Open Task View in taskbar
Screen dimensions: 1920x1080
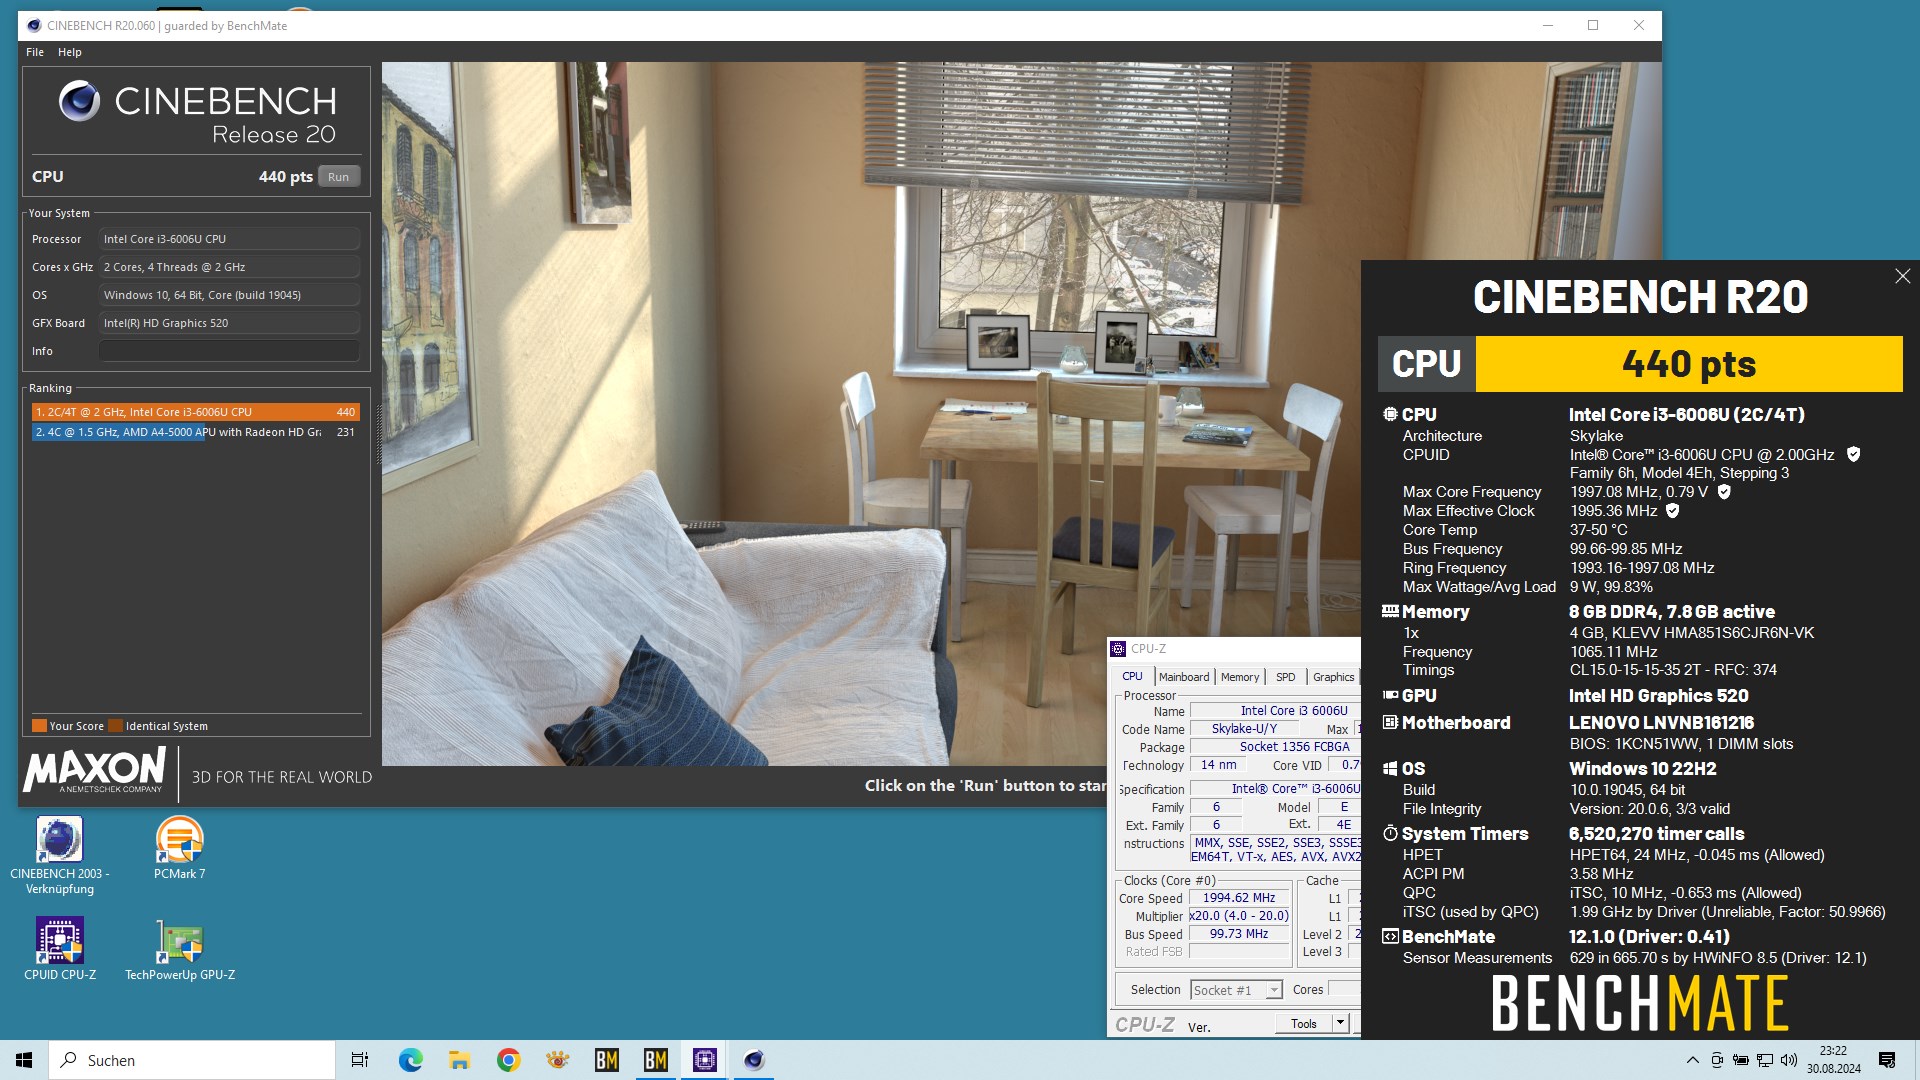click(x=360, y=1060)
